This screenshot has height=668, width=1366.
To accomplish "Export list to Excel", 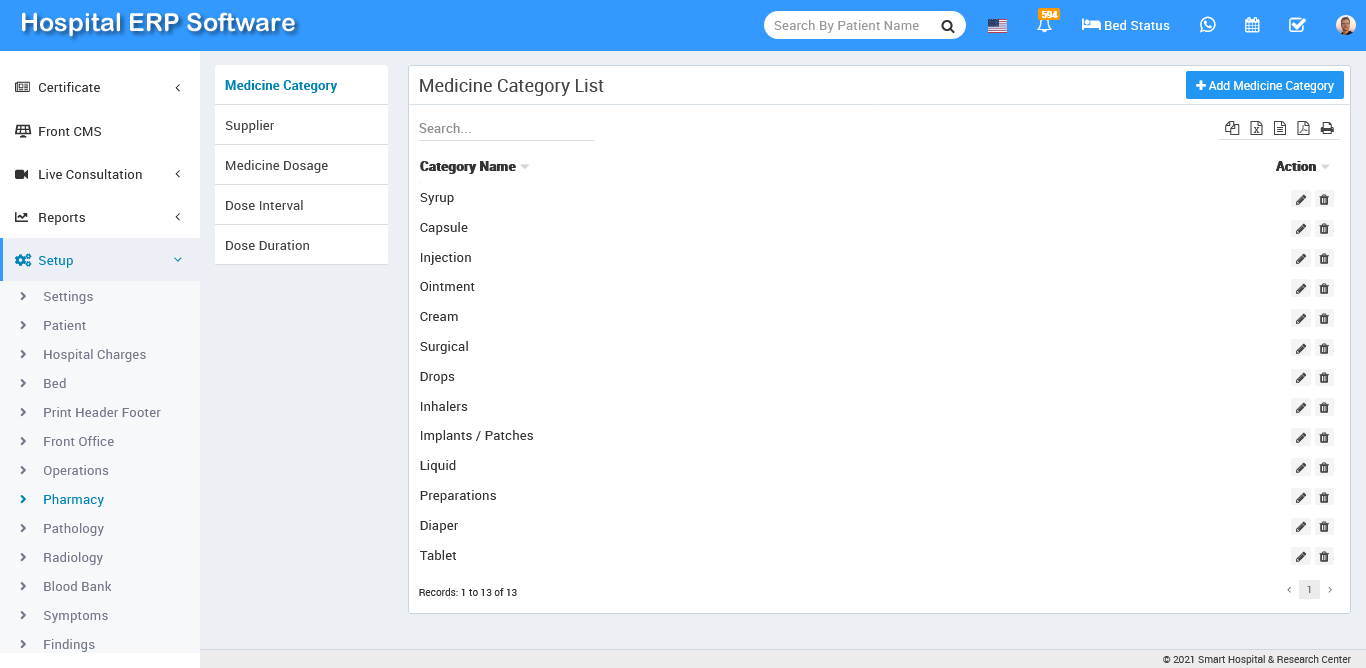I will coord(1256,128).
